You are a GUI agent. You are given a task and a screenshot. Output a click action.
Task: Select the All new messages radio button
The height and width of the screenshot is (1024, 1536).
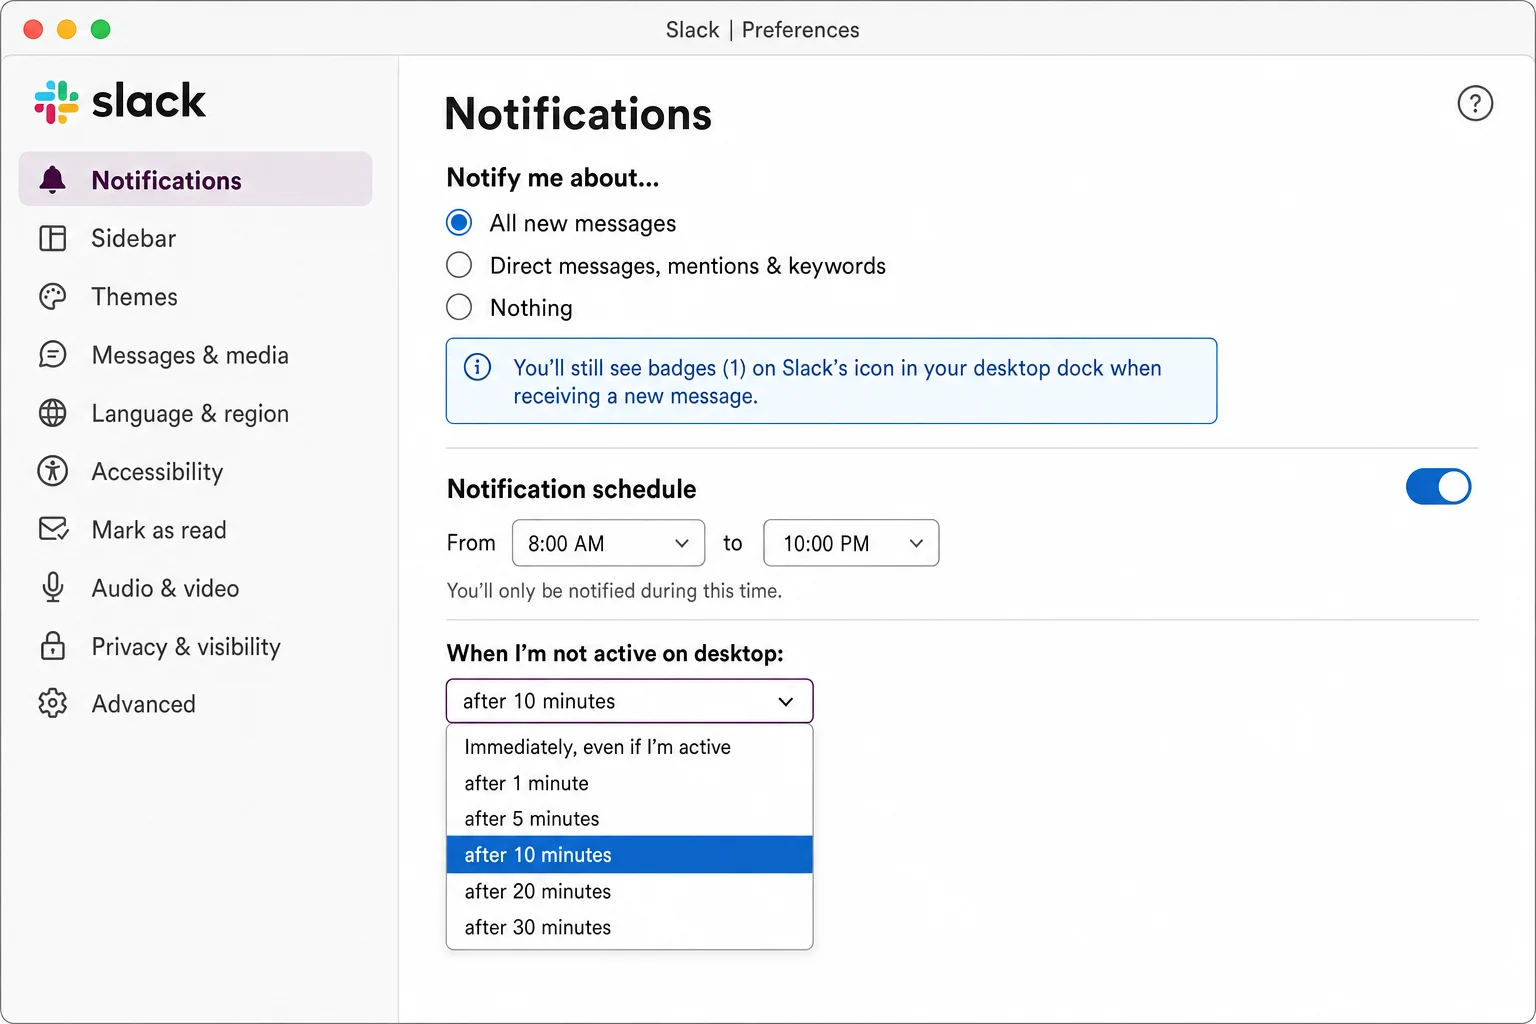(x=459, y=222)
